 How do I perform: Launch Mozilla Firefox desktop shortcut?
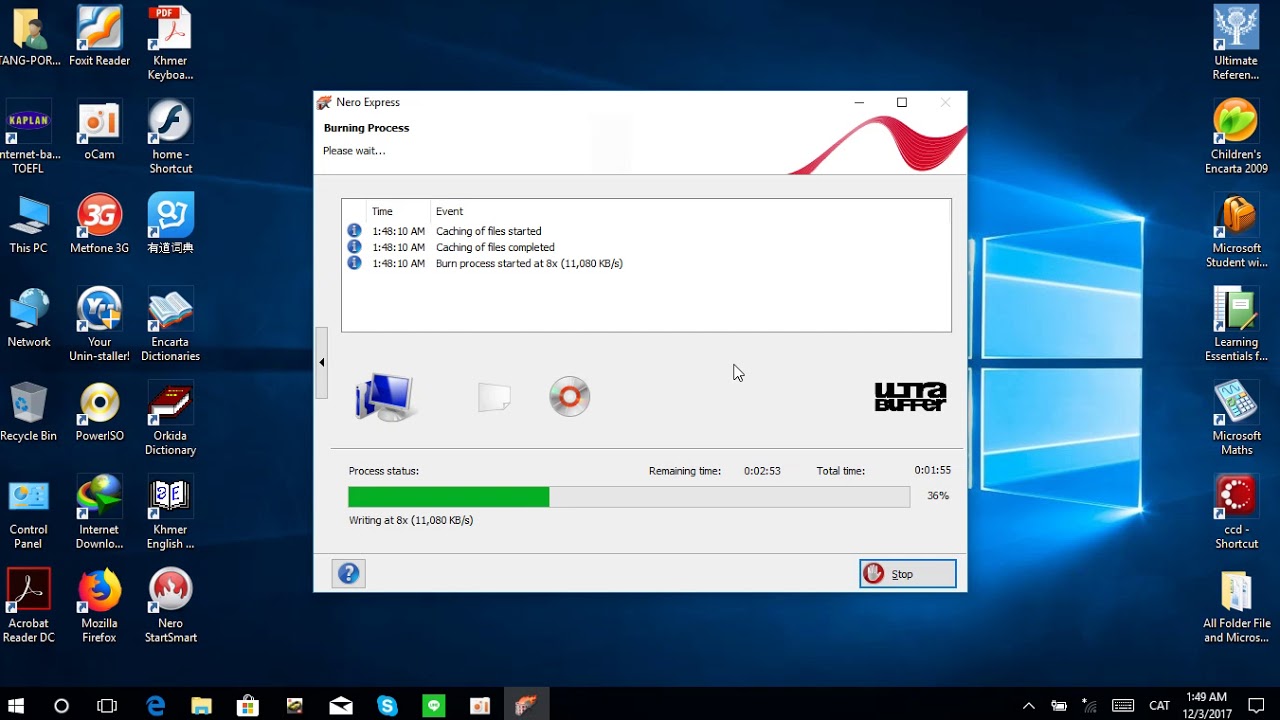tap(99, 607)
